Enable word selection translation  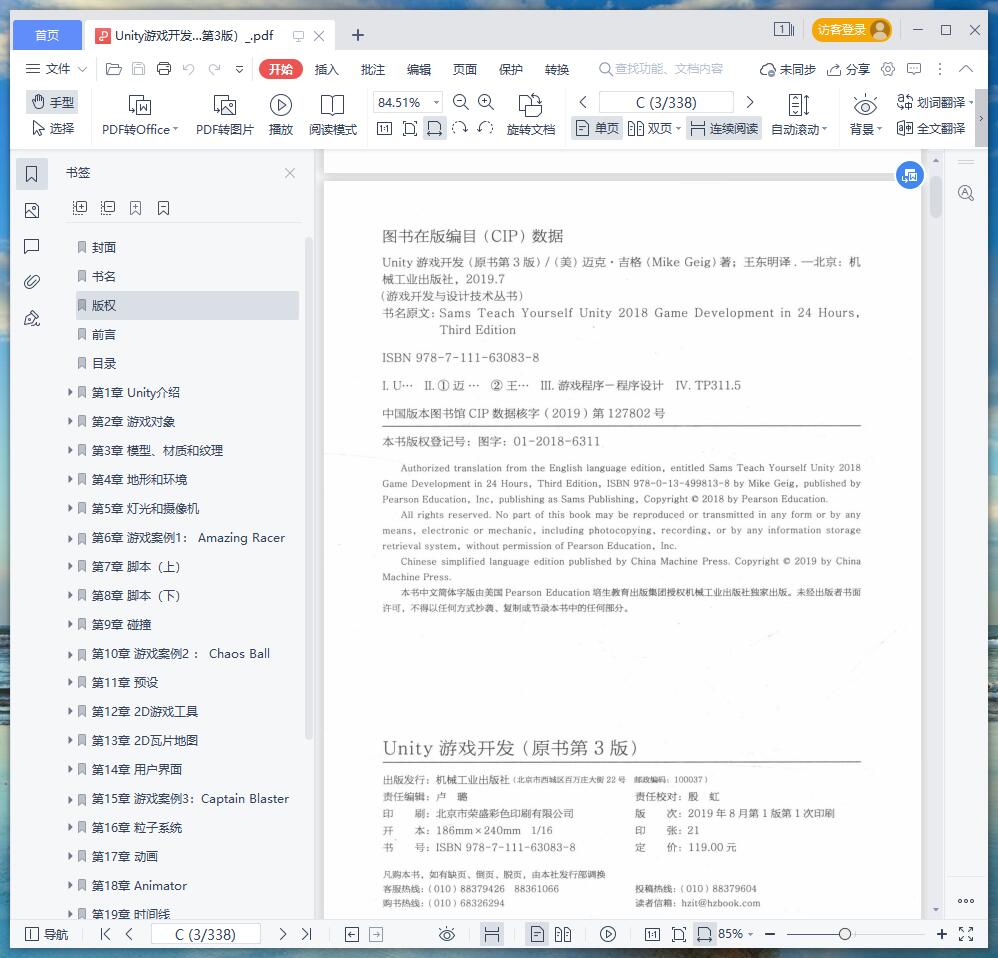[934, 102]
